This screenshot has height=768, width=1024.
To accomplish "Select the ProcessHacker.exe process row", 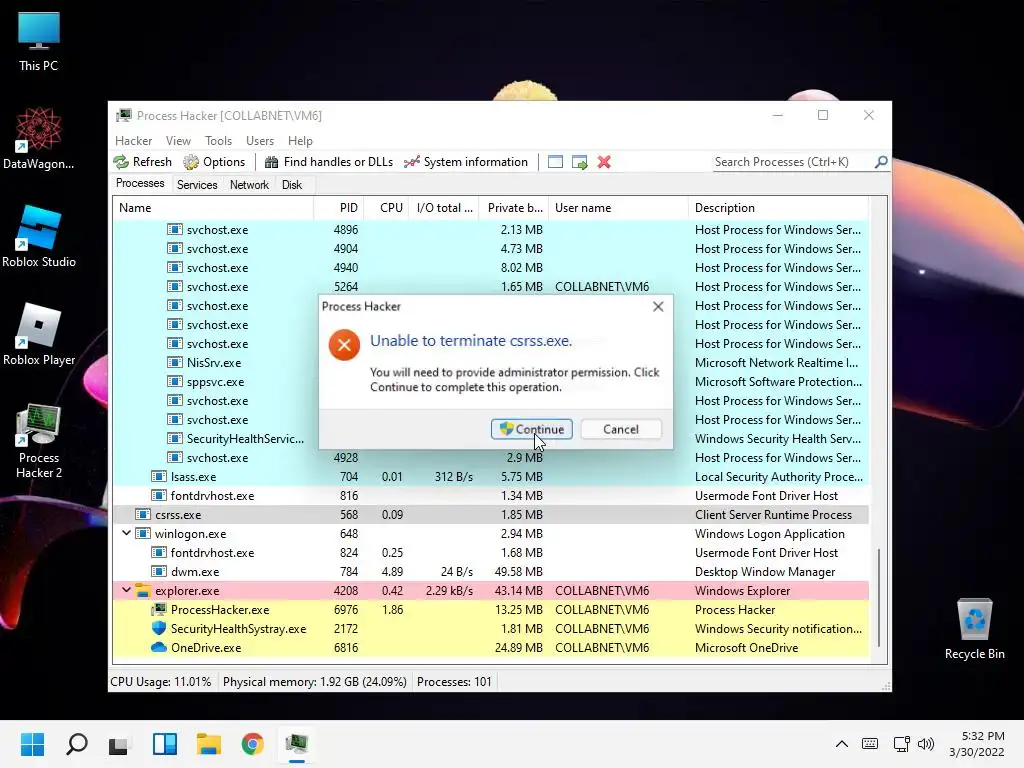I will [x=491, y=609].
